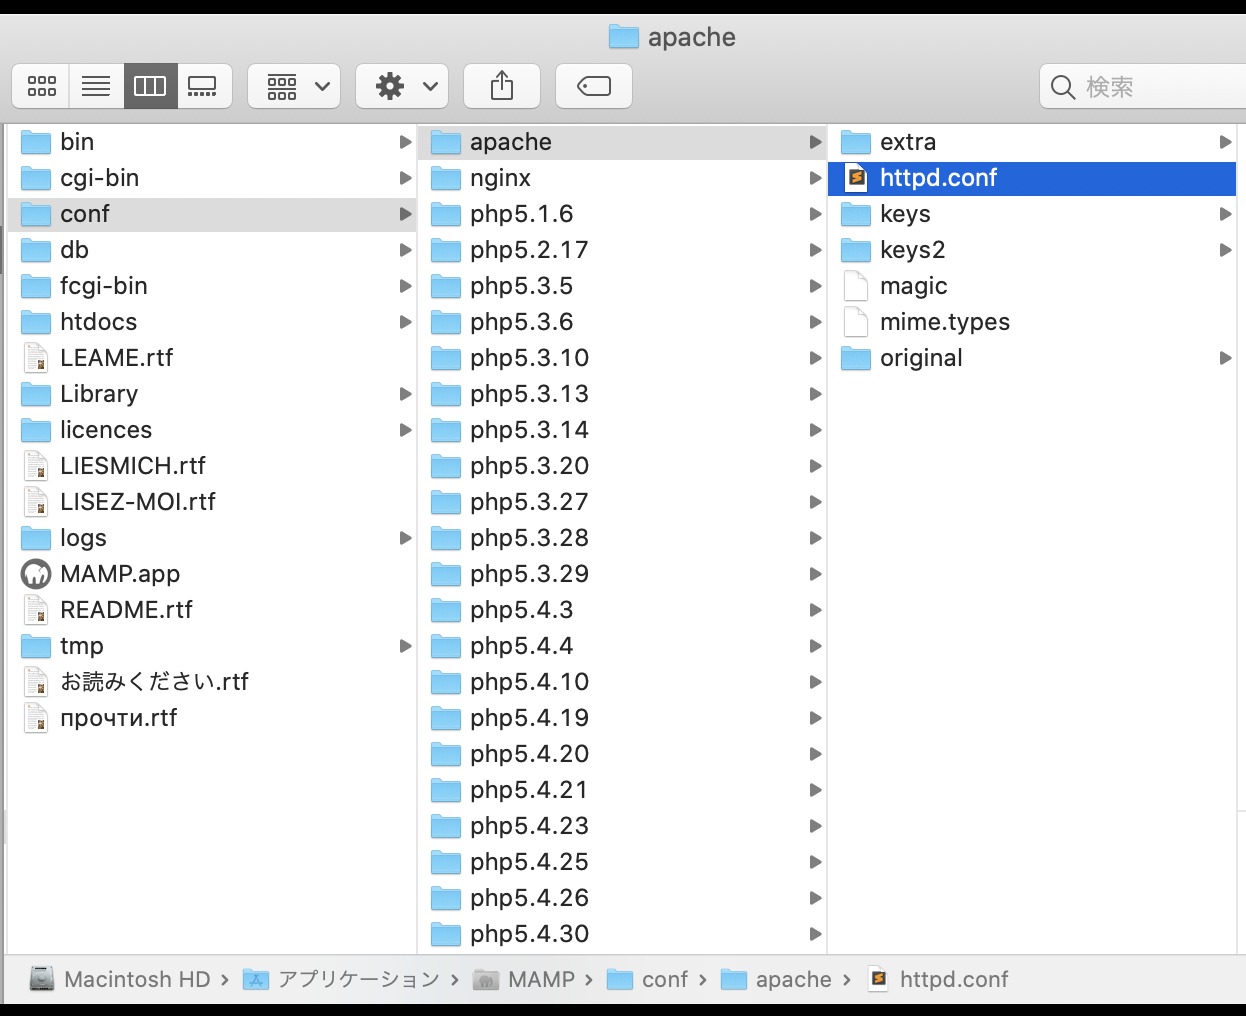Expand the keys folder arrow
1246x1016 pixels.
click(1225, 214)
